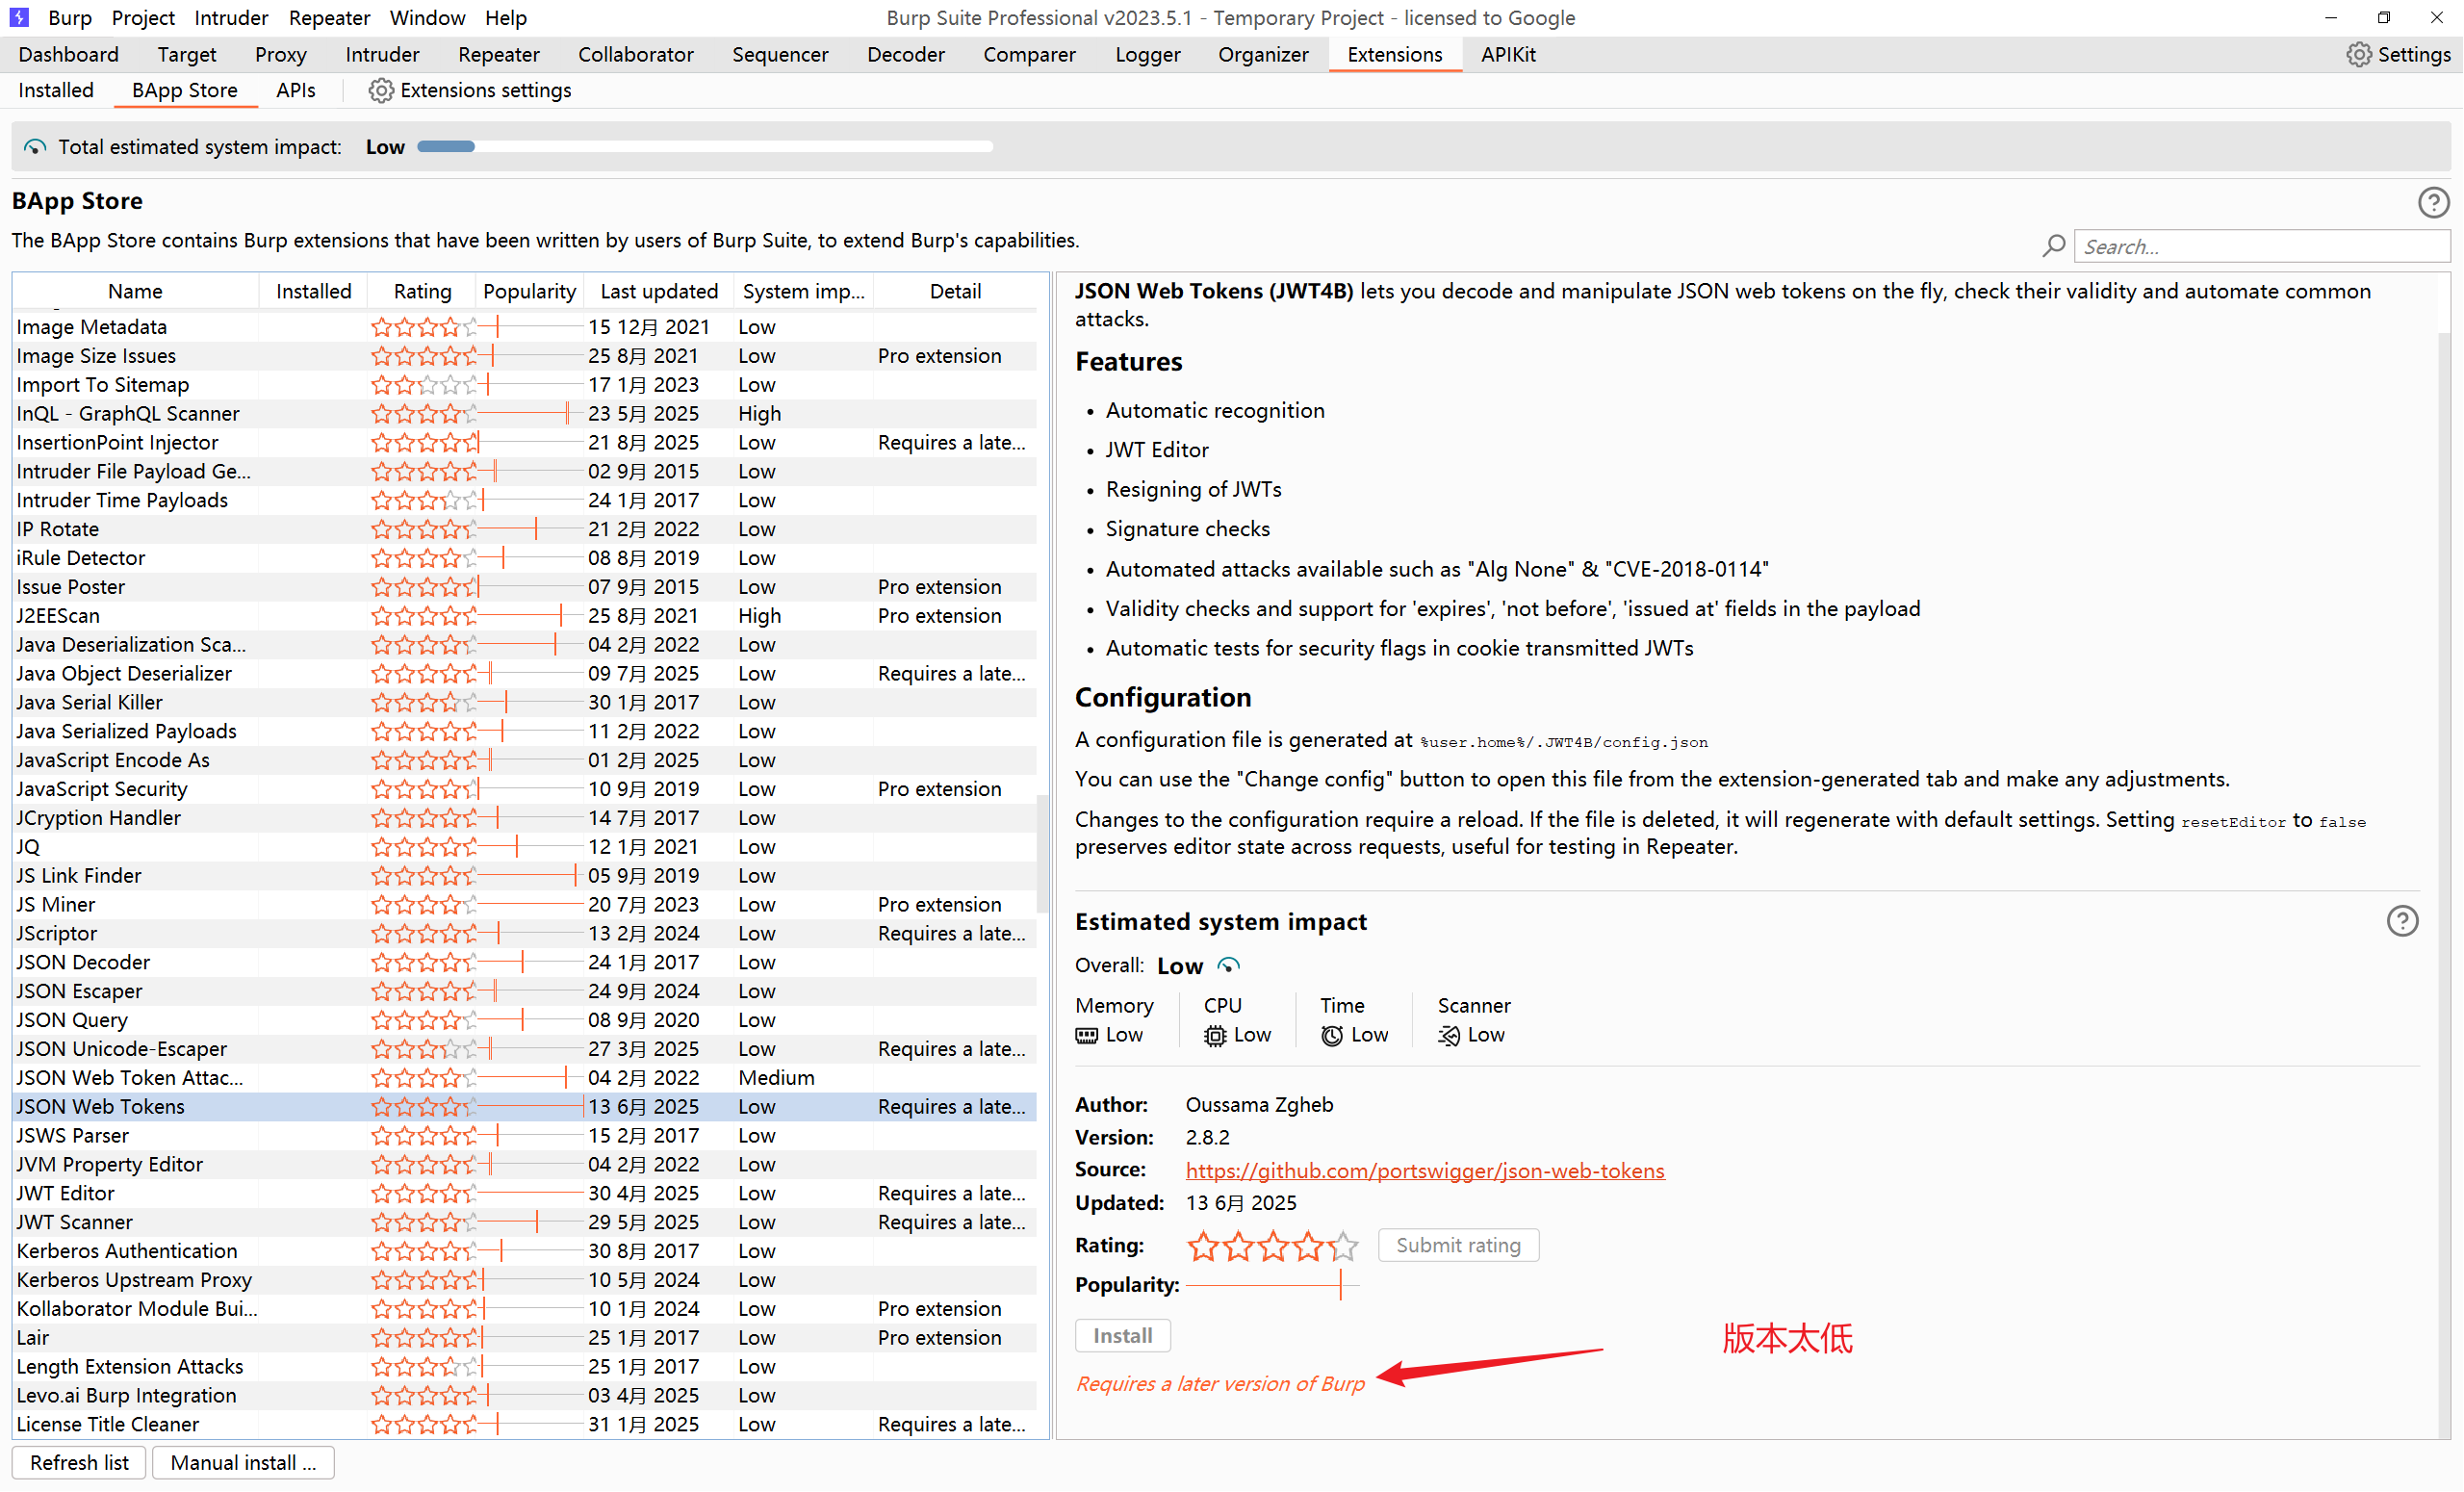Click the fifth star in Rating row
Image resolution: width=2464 pixels, height=1492 pixels.
click(x=1344, y=1245)
